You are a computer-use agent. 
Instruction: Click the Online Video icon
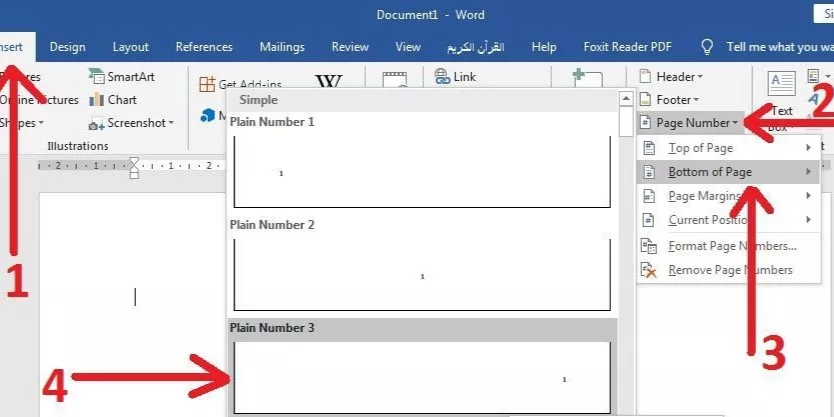[x=394, y=79]
